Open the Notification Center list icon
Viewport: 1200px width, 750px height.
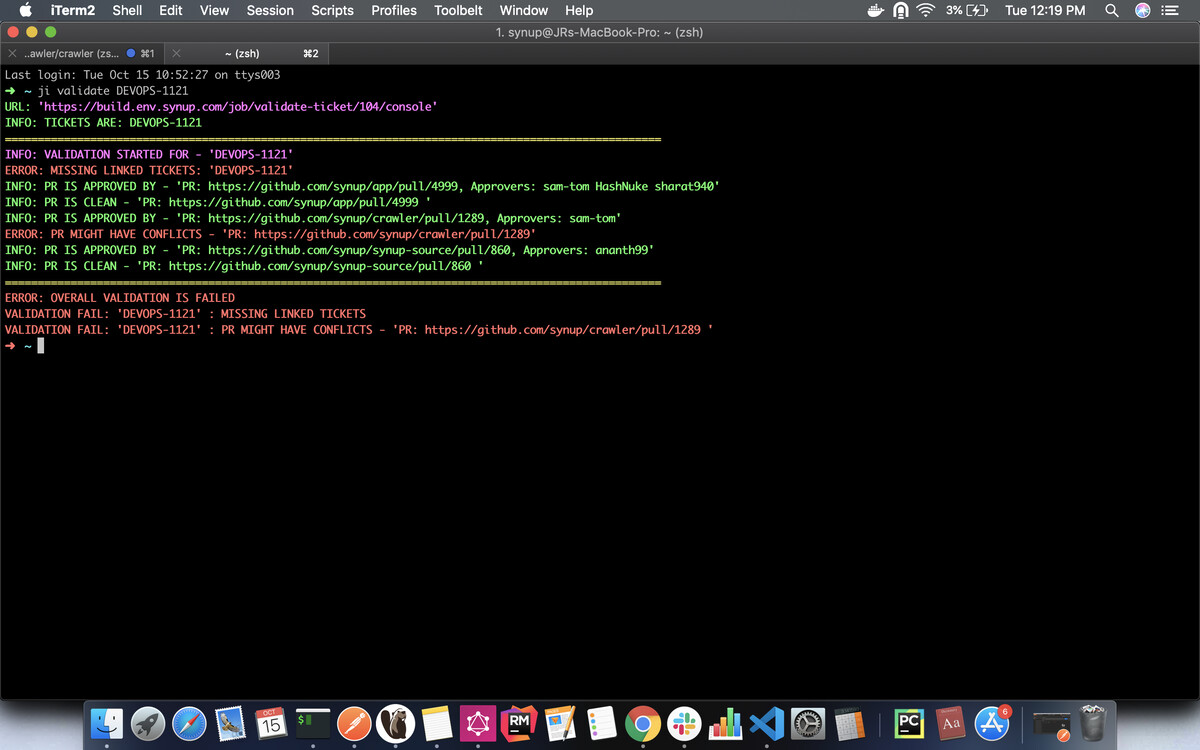tap(1171, 10)
